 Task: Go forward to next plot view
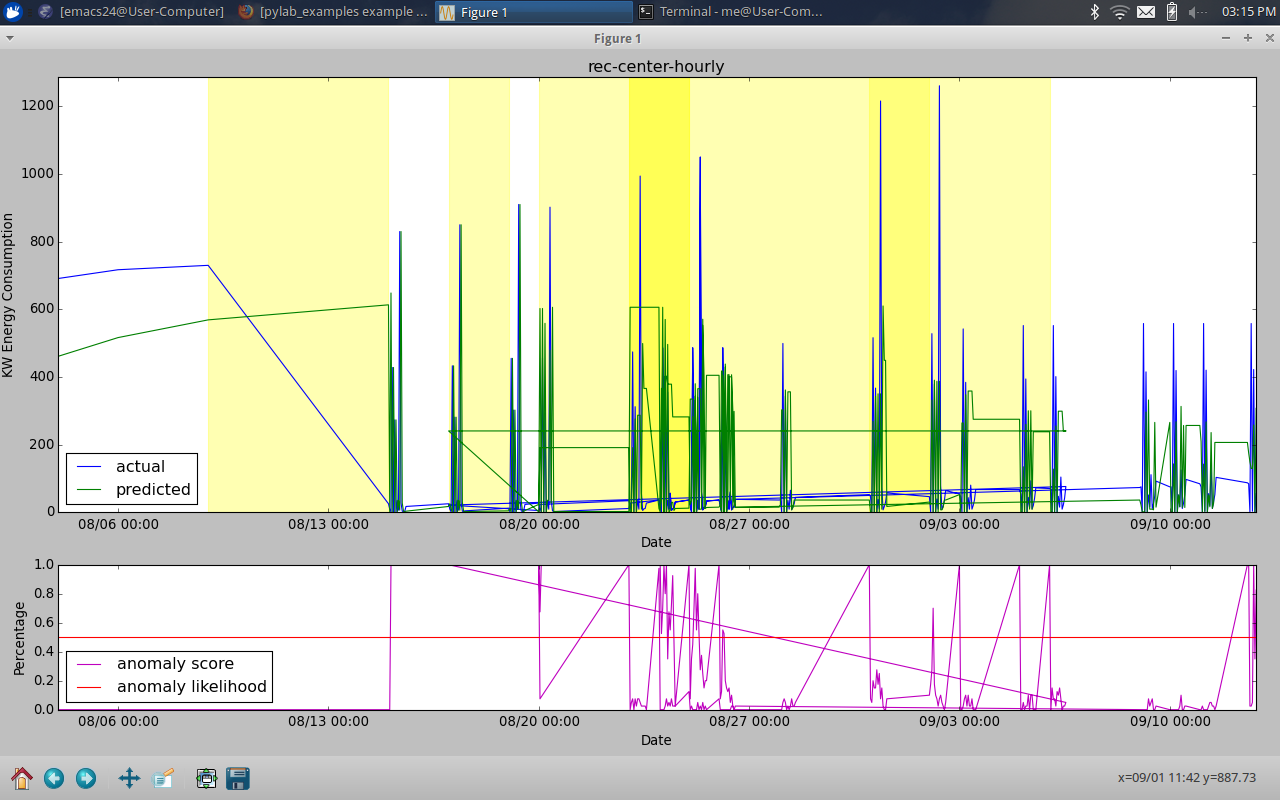[86, 778]
